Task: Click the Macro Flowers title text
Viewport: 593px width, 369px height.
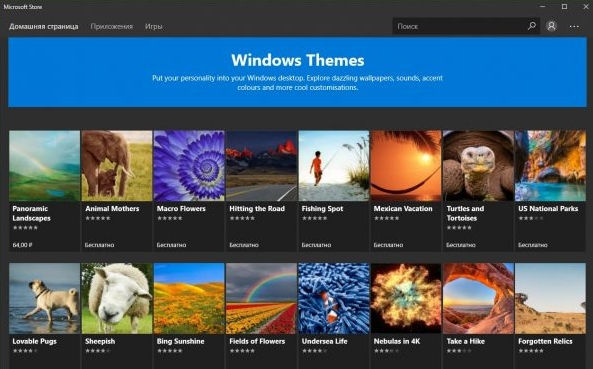Action: (181, 209)
